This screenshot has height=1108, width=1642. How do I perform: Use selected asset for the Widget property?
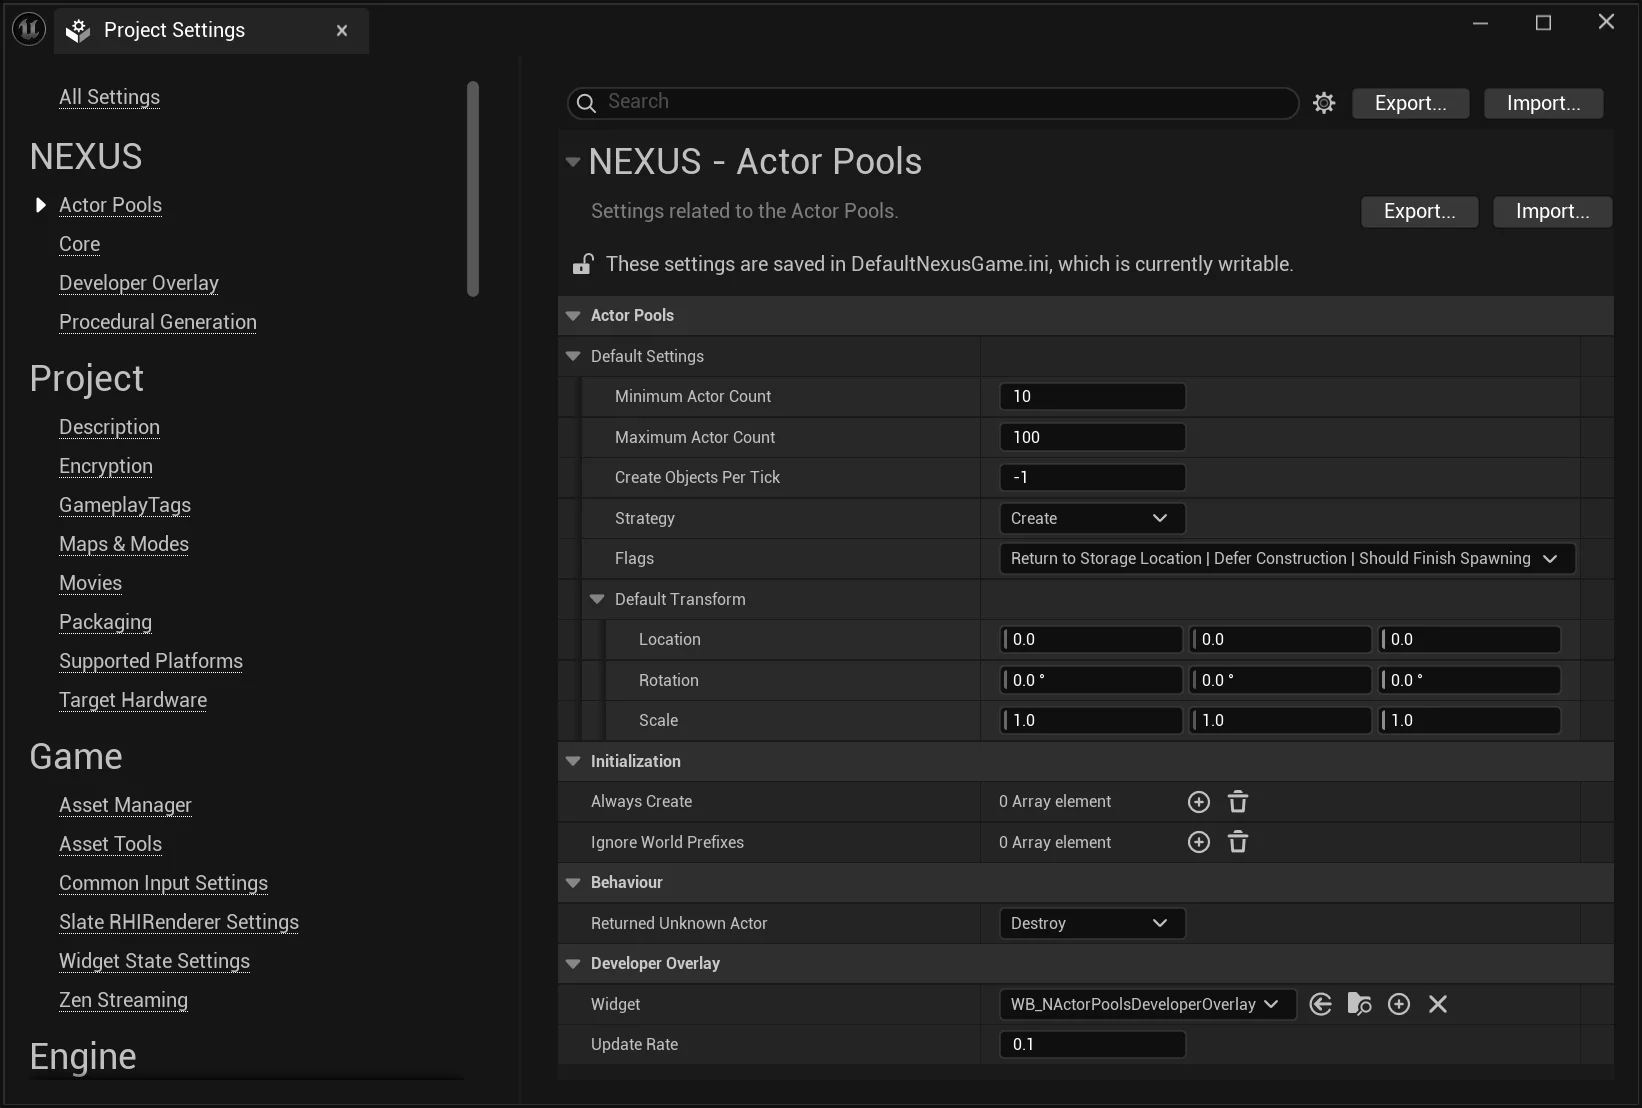pos(1320,1004)
